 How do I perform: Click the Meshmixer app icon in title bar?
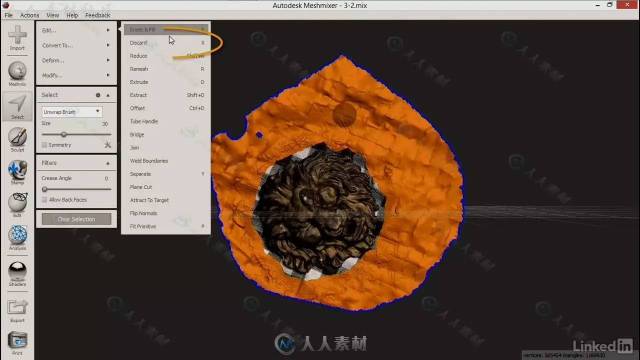6,5
